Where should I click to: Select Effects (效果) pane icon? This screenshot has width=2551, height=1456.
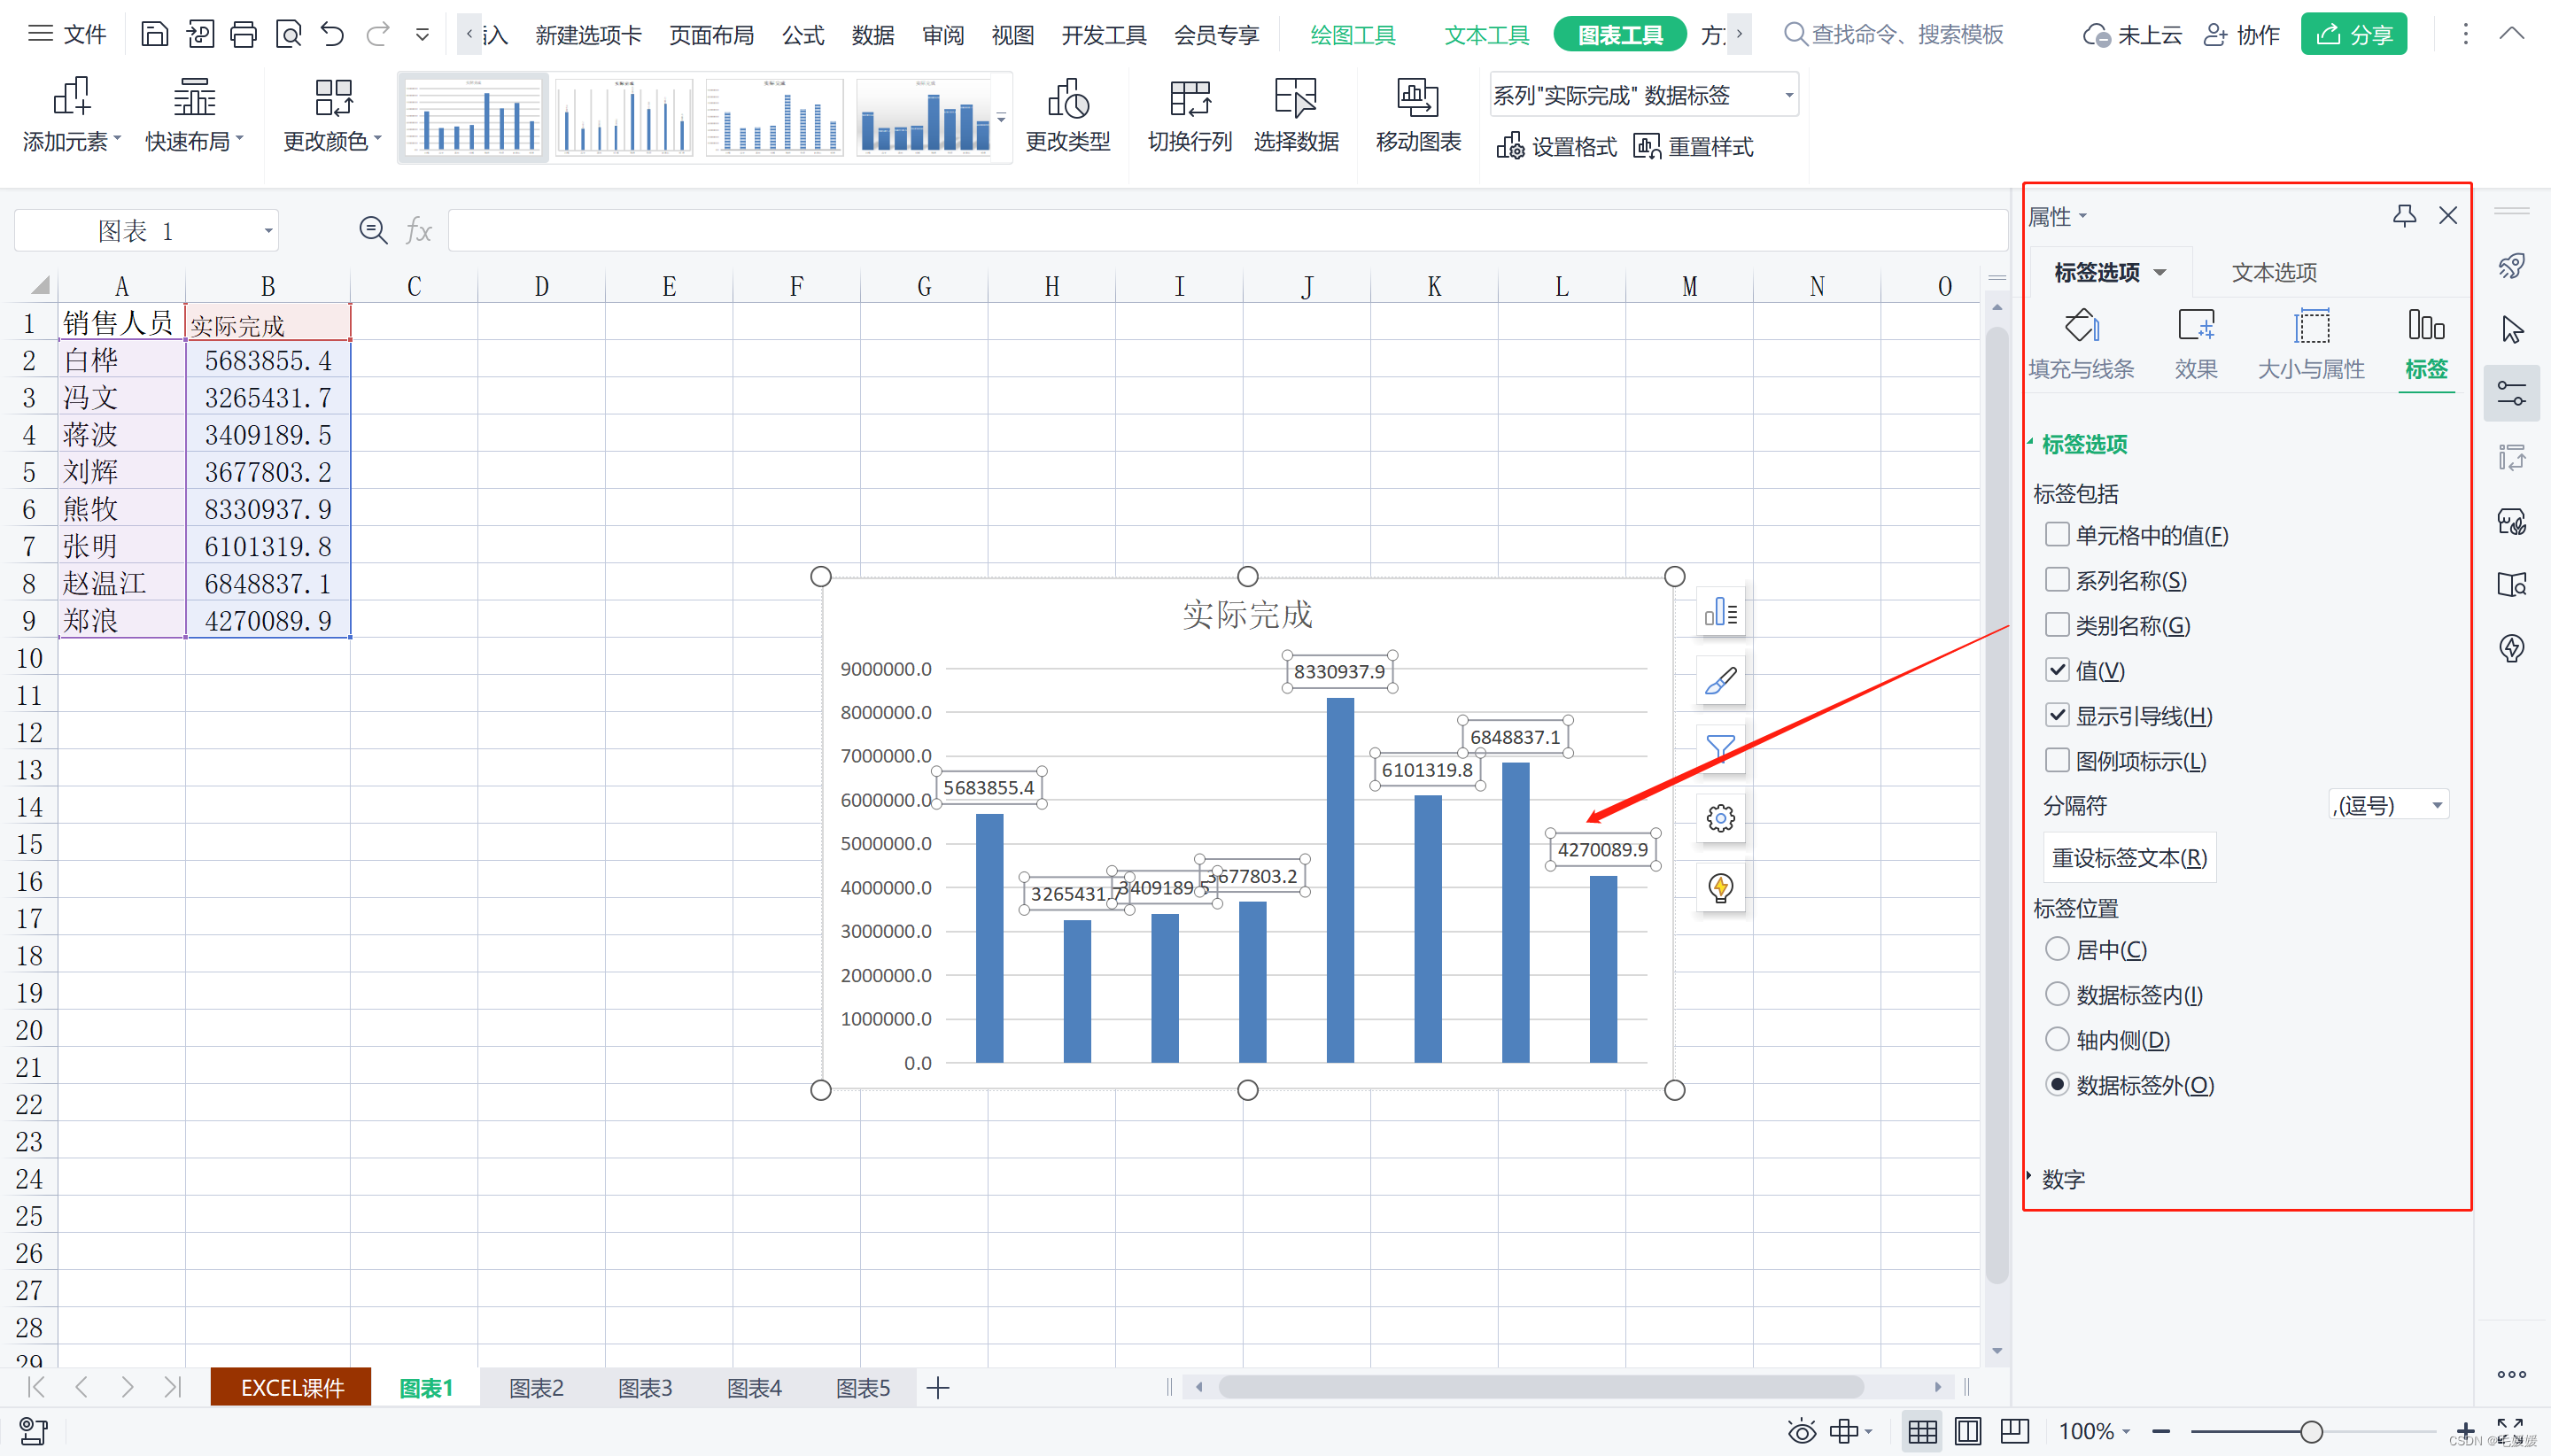[x=2196, y=344]
